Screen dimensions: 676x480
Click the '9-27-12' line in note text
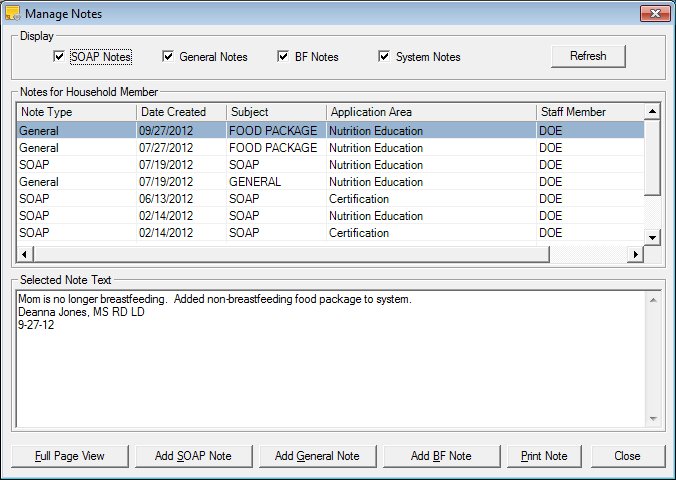tap(36, 325)
